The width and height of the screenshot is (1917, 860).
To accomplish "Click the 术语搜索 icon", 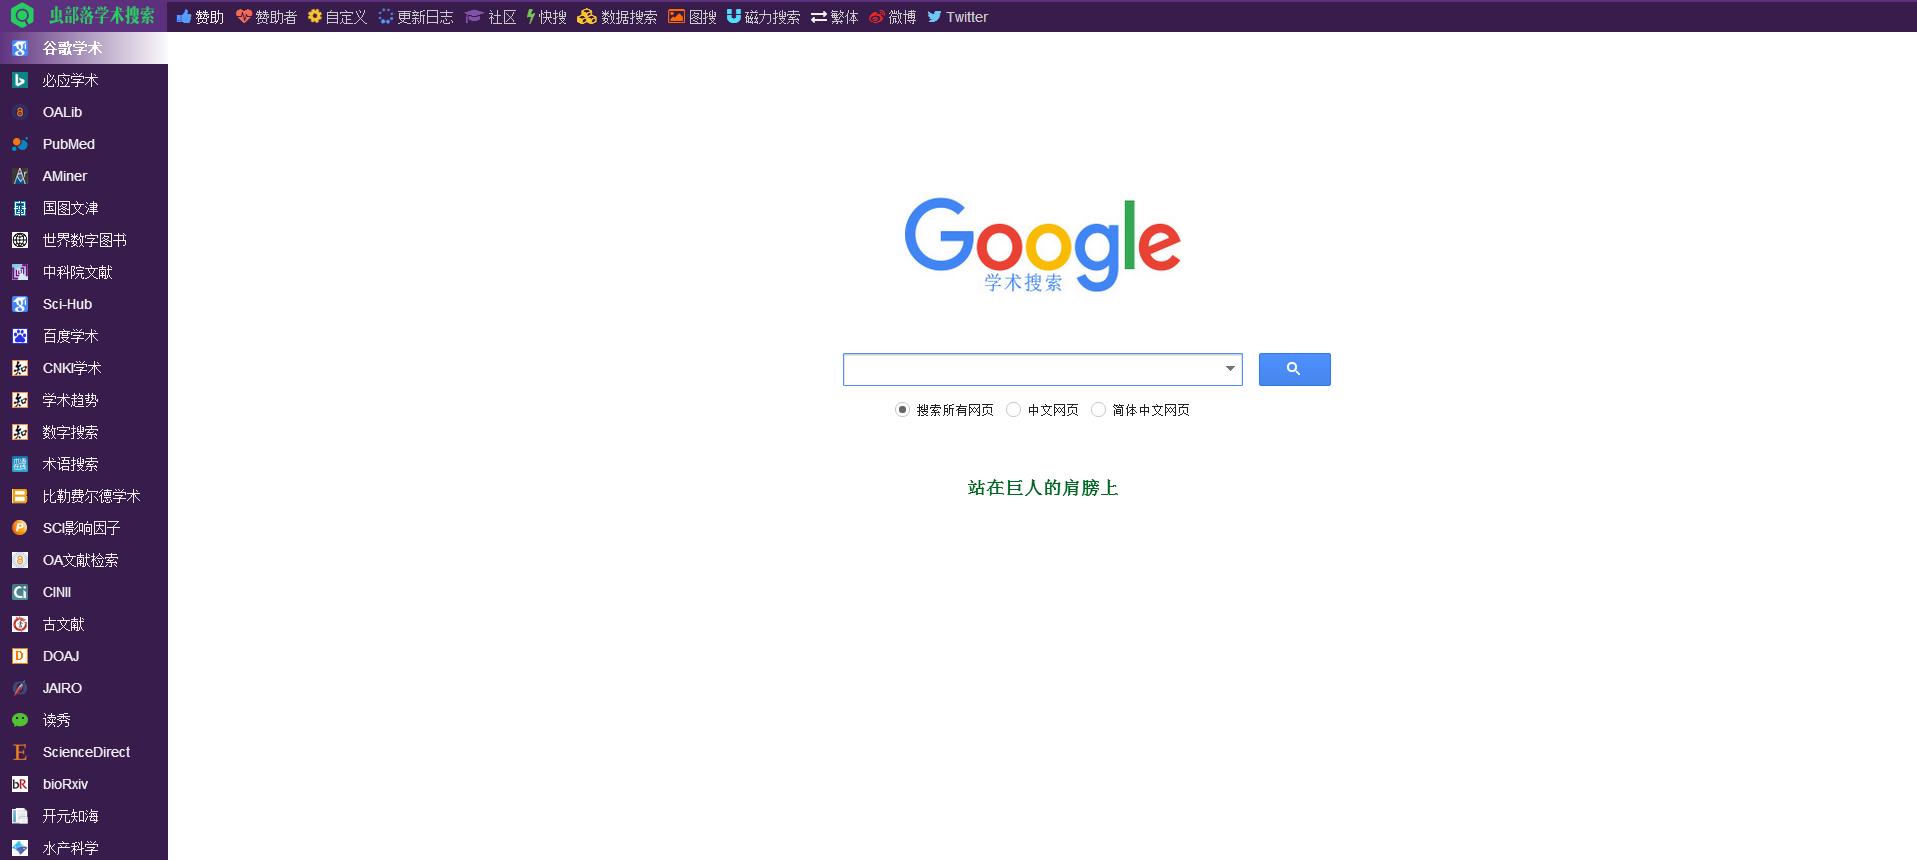I will coord(20,464).
